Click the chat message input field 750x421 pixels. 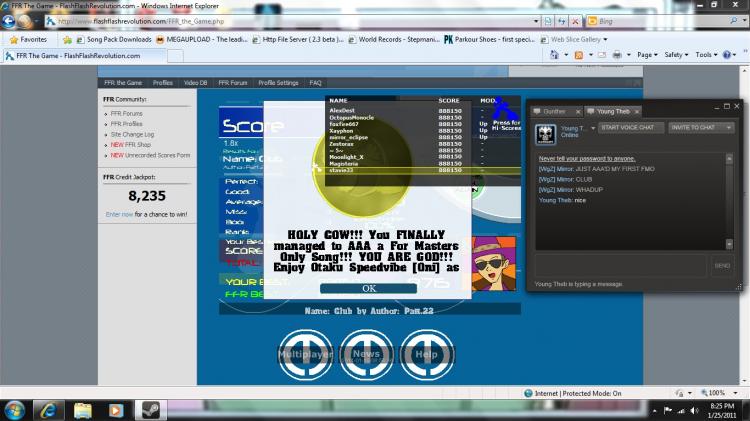620,266
